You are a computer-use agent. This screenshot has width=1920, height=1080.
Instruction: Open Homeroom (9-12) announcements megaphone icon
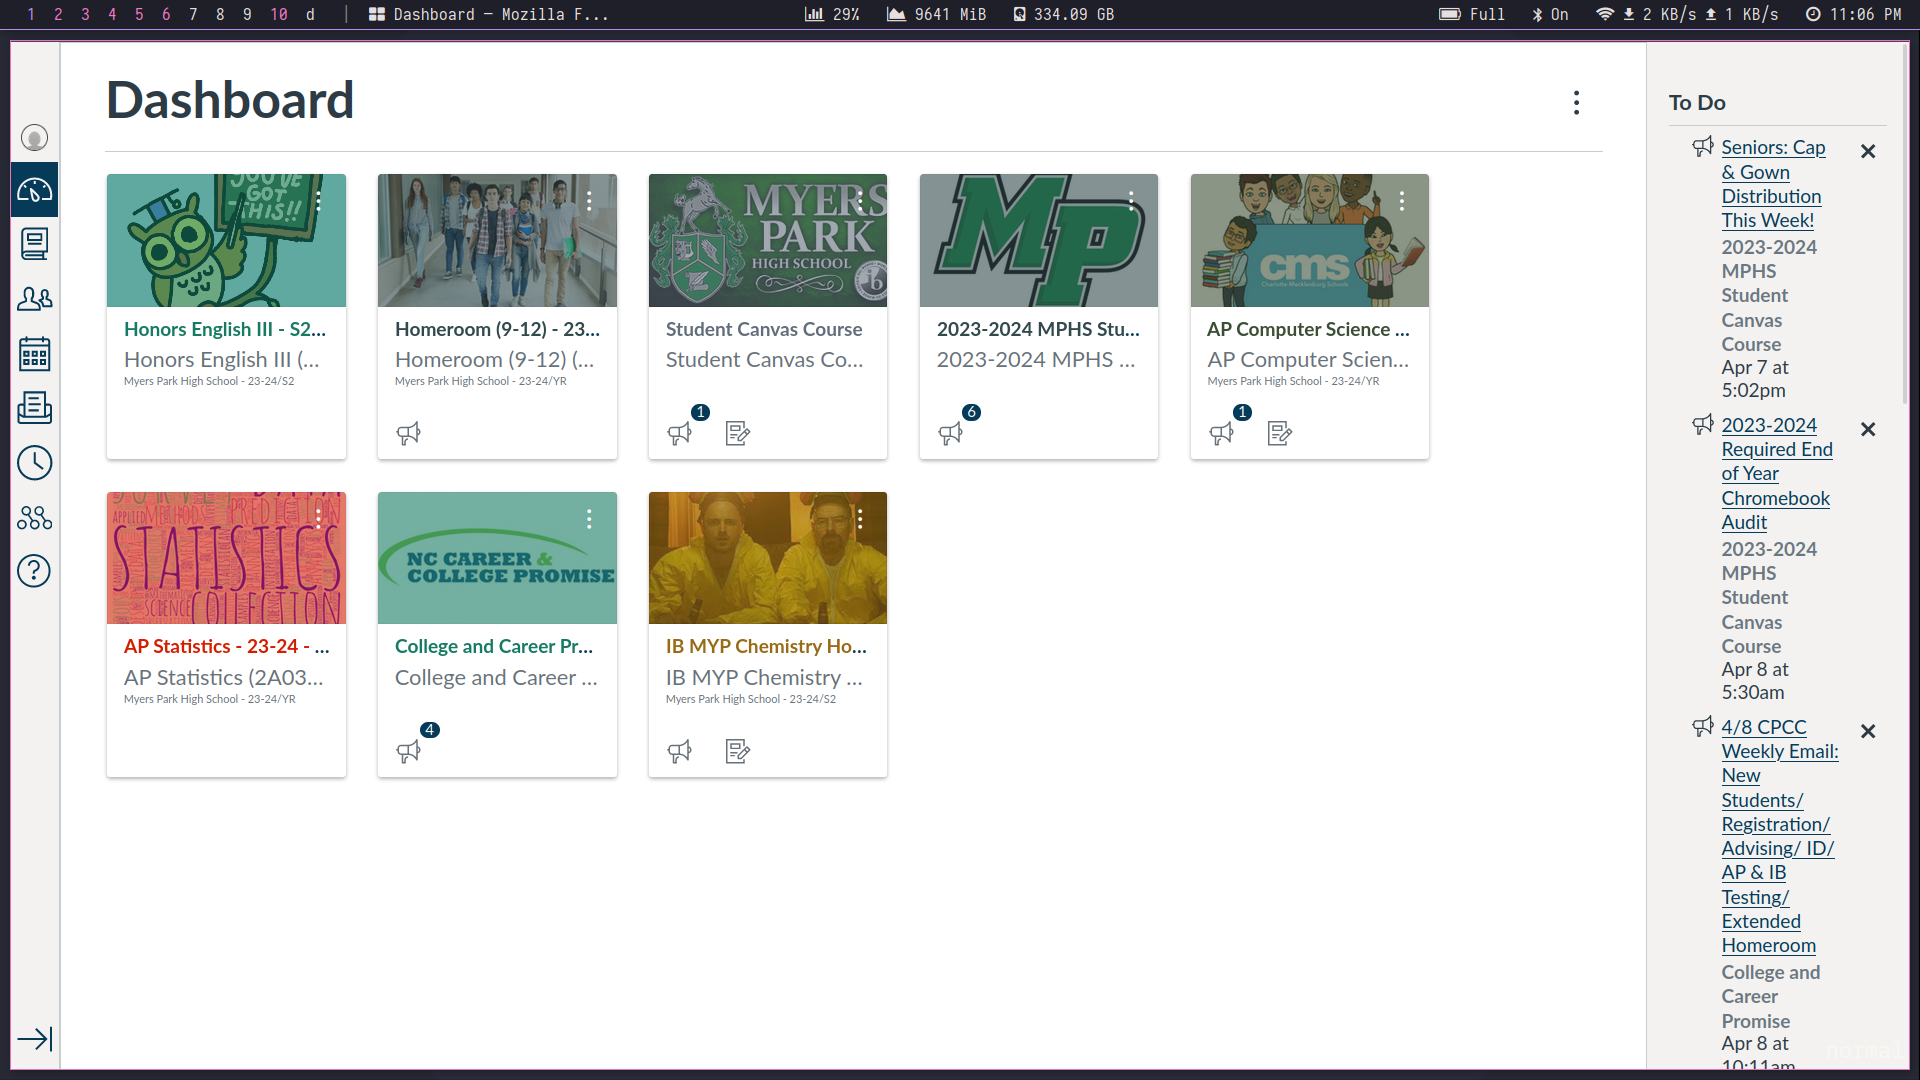[x=408, y=433]
